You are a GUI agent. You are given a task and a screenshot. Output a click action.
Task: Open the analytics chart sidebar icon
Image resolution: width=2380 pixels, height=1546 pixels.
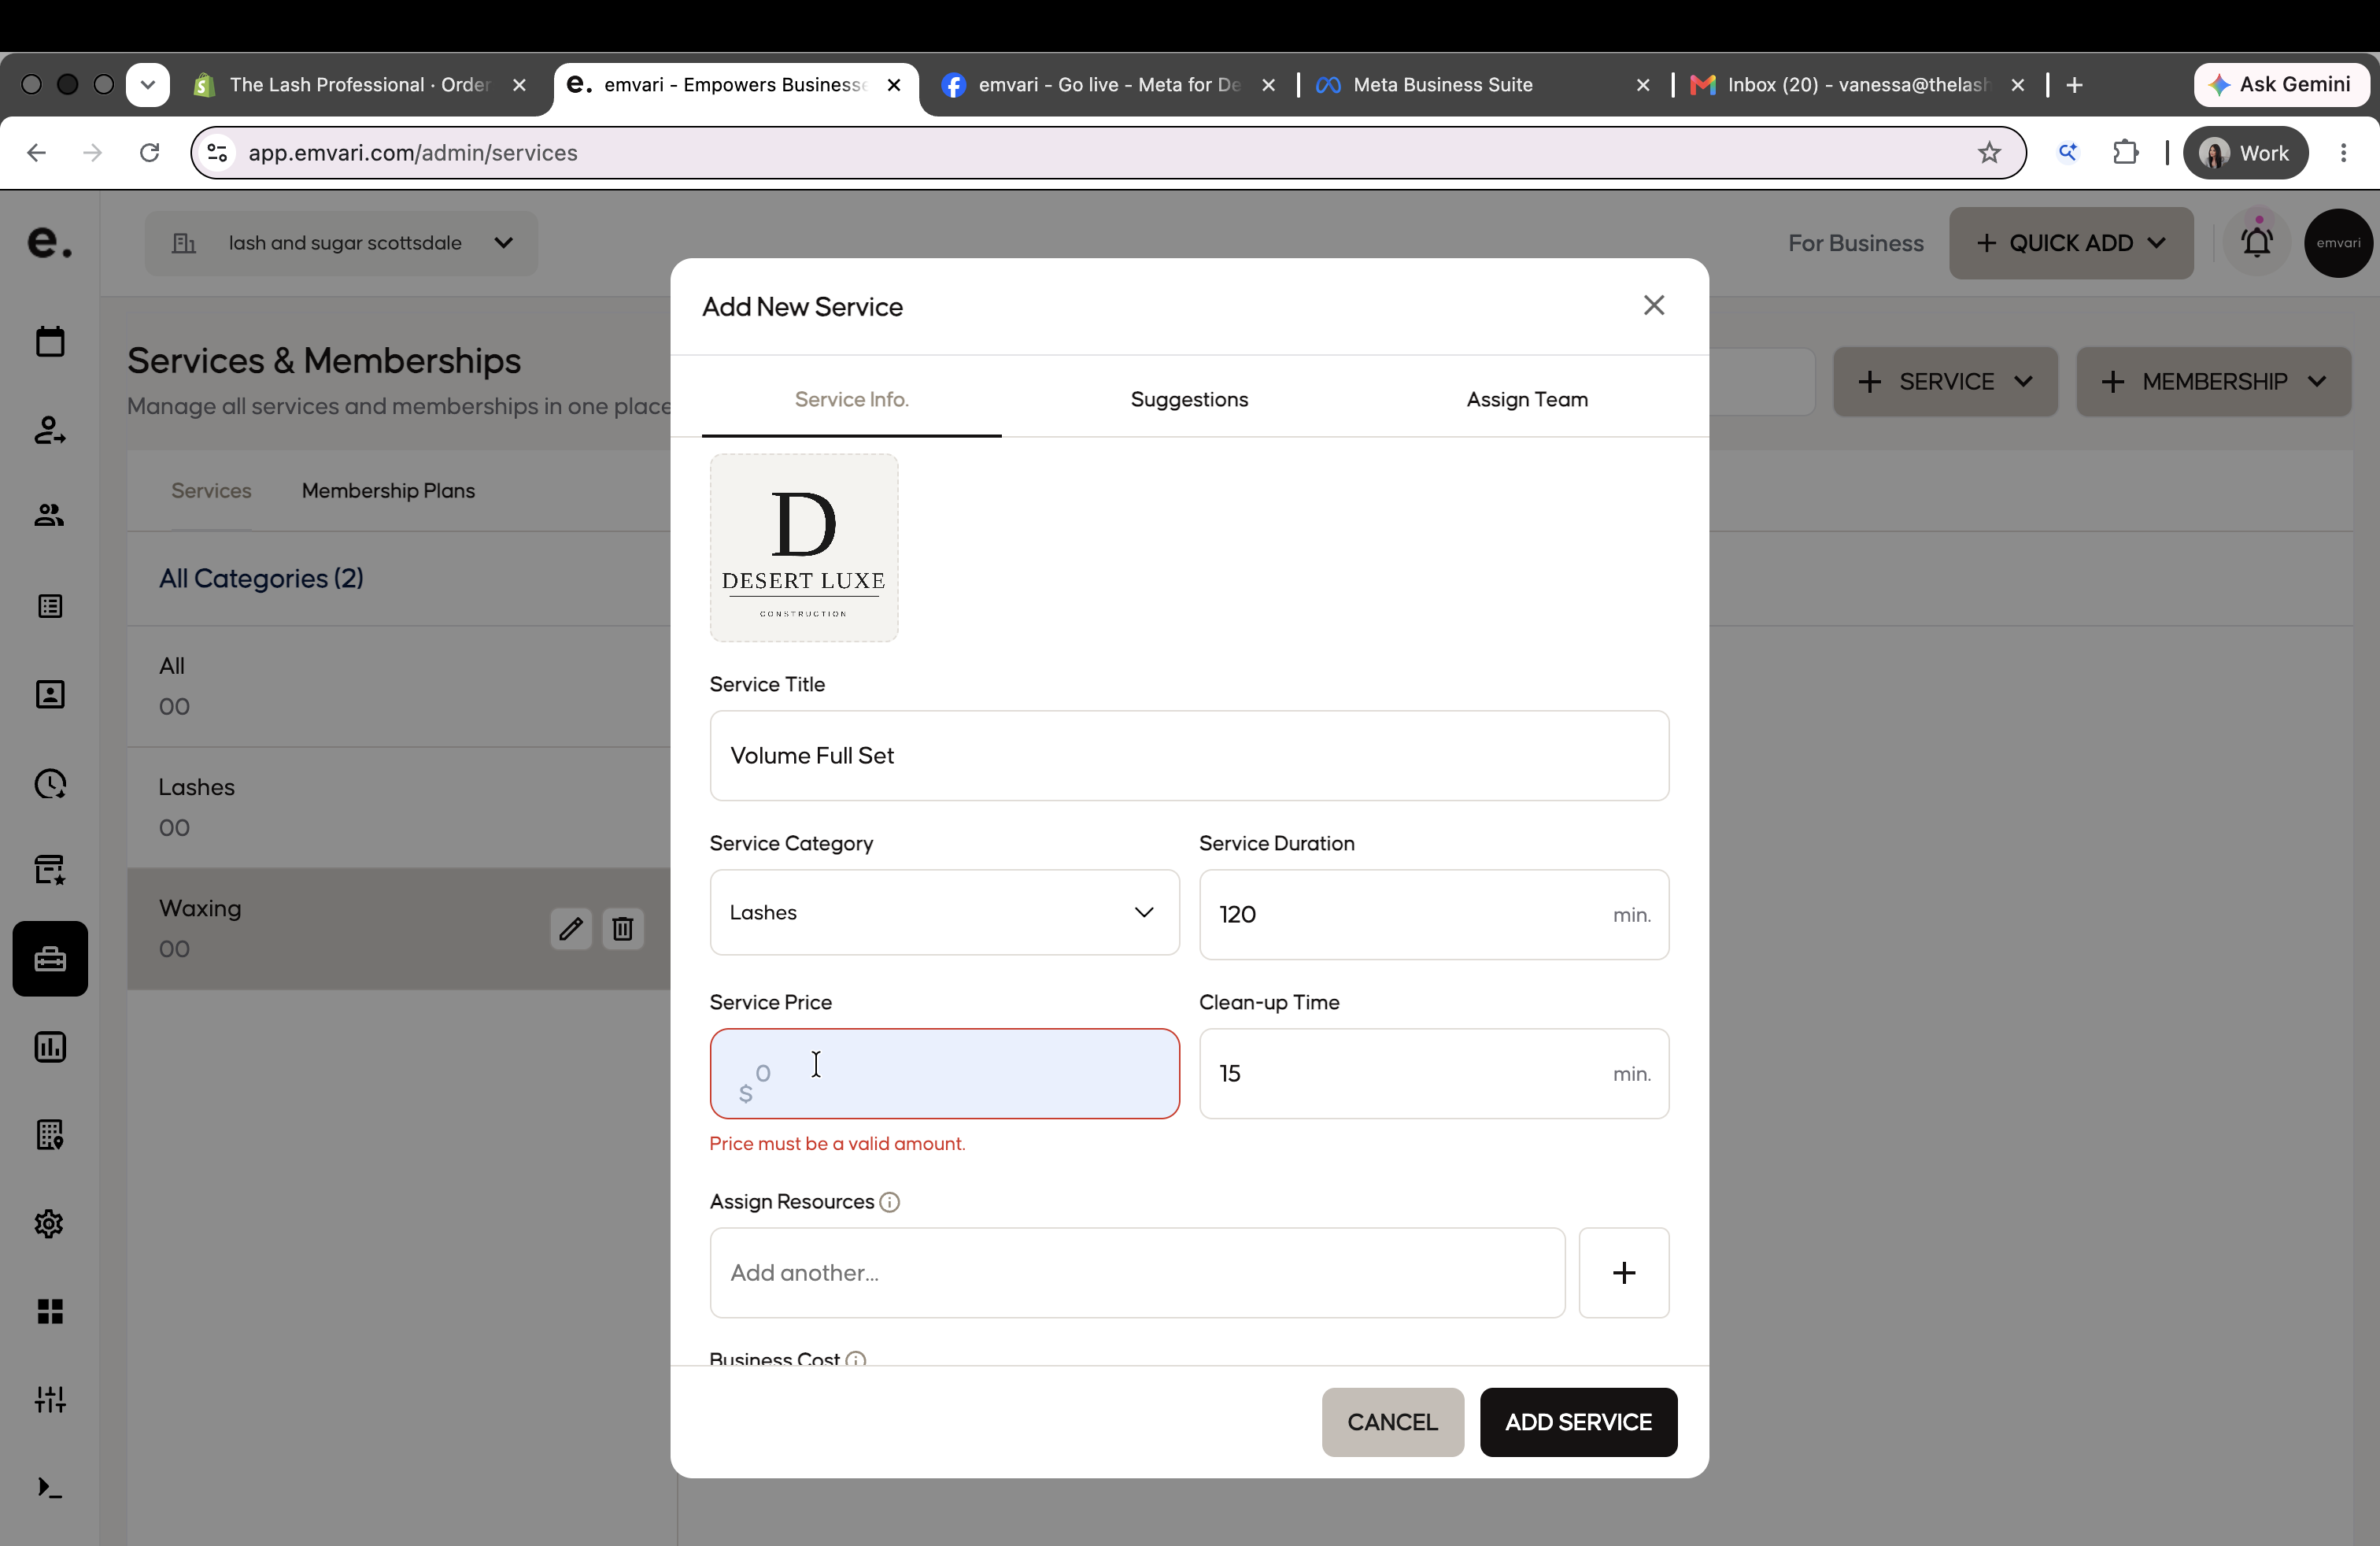pos(50,1047)
